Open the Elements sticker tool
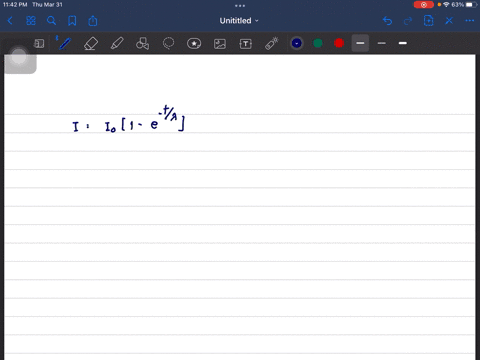This screenshot has width=480, height=360. (x=194, y=43)
